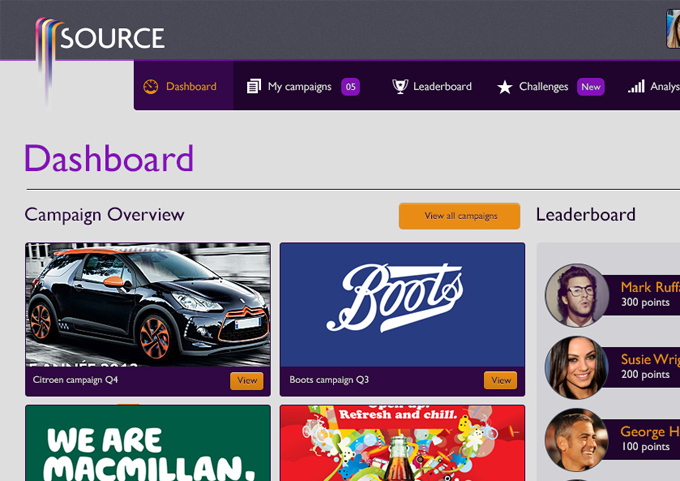
Task: Click the Leaderboard trophy icon
Action: (x=400, y=86)
